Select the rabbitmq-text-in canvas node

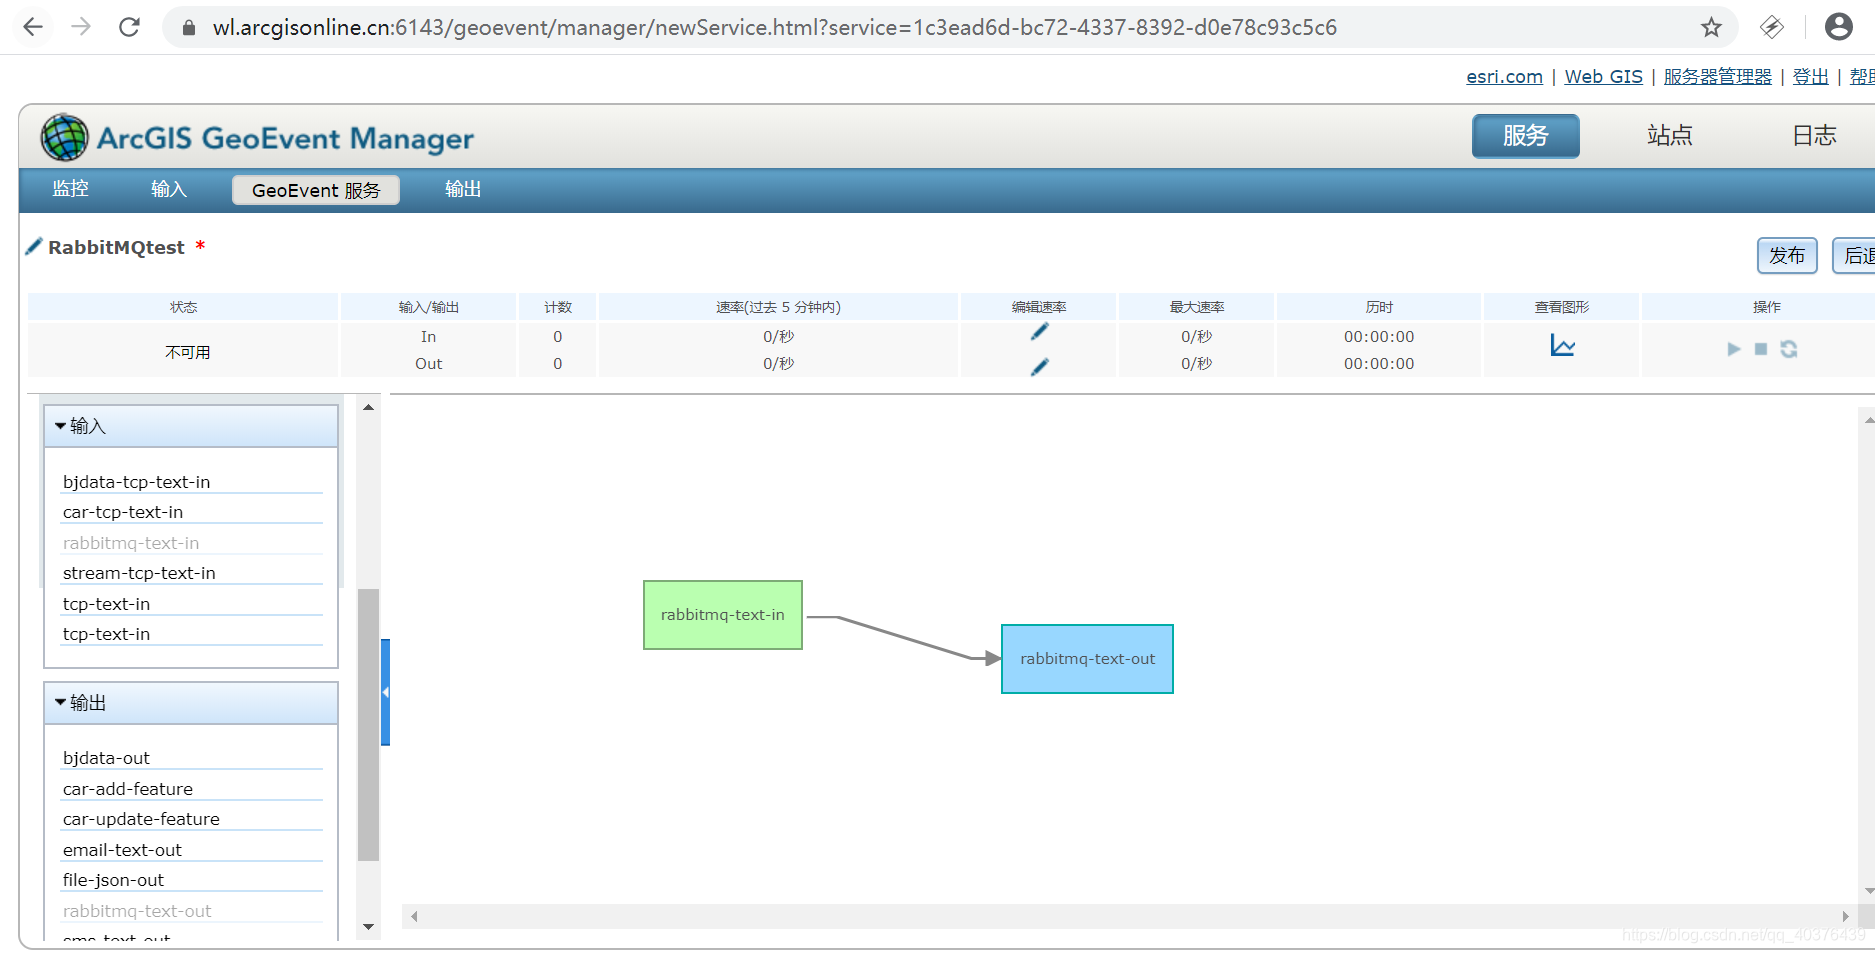723,615
